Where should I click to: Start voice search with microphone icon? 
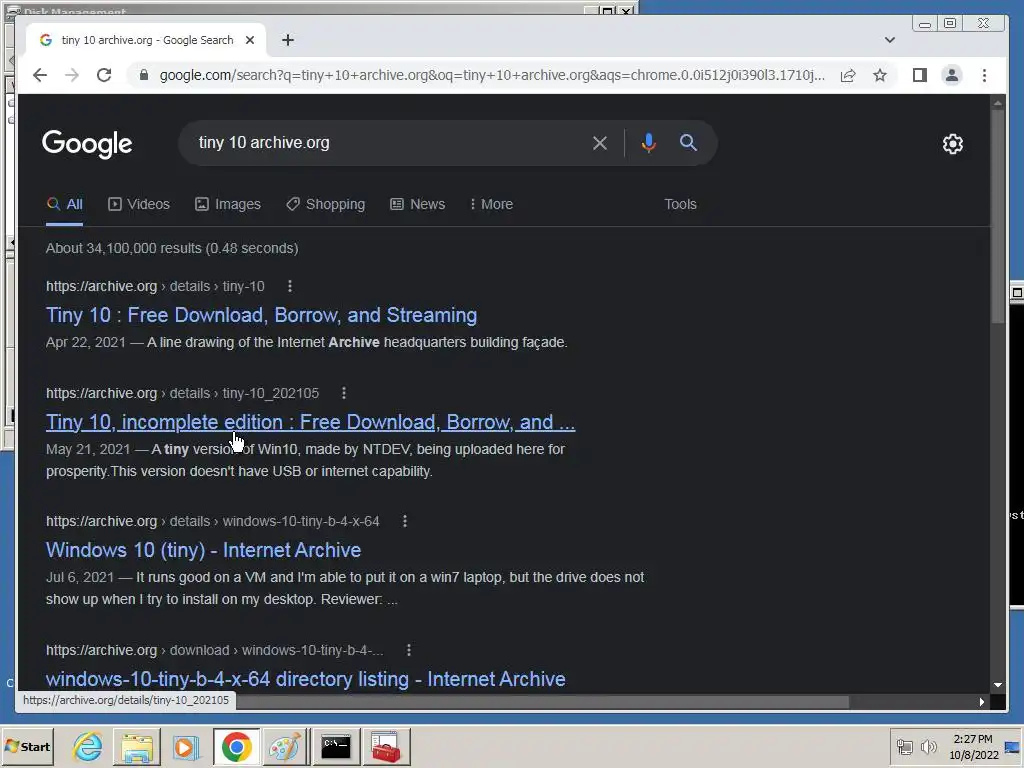[x=648, y=143]
